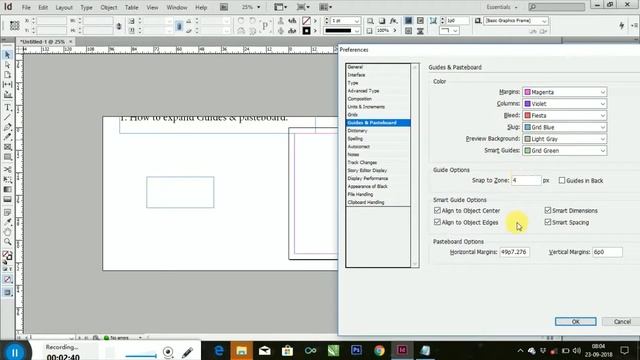The image size is (640, 360).
Task: Select the Hand tool
Action: coord(7,232)
